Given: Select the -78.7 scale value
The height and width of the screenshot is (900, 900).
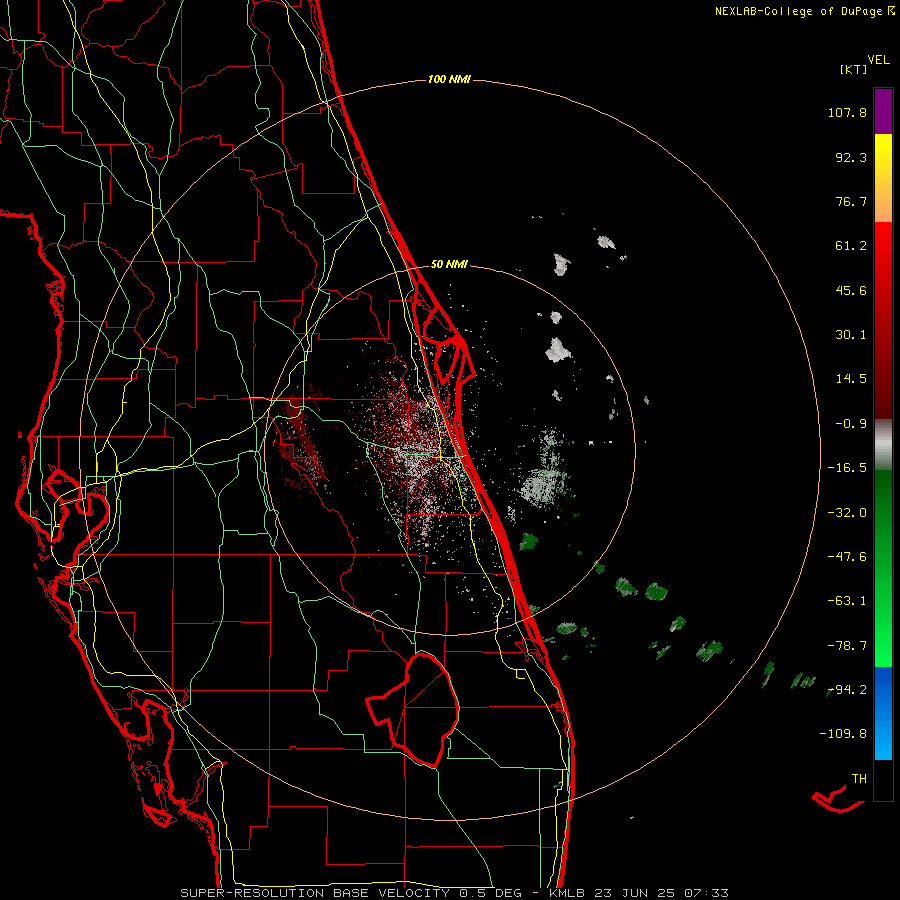Looking at the screenshot, I should 847,646.
